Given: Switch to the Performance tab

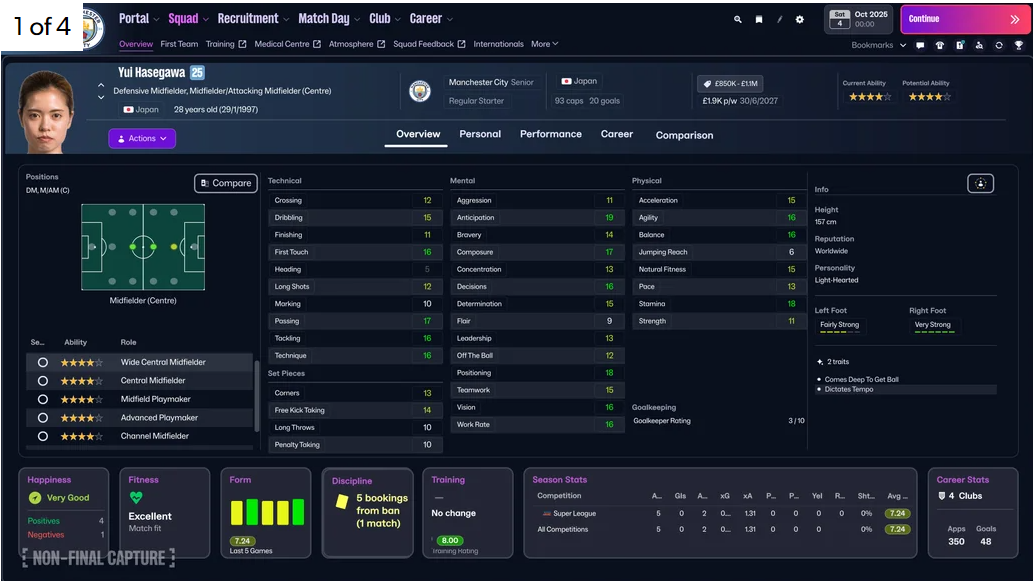Looking at the screenshot, I should (x=551, y=134).
